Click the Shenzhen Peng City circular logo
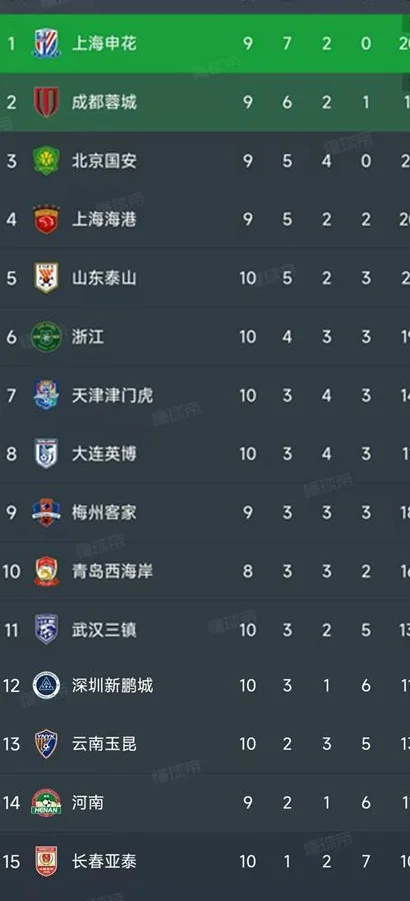 46,686
